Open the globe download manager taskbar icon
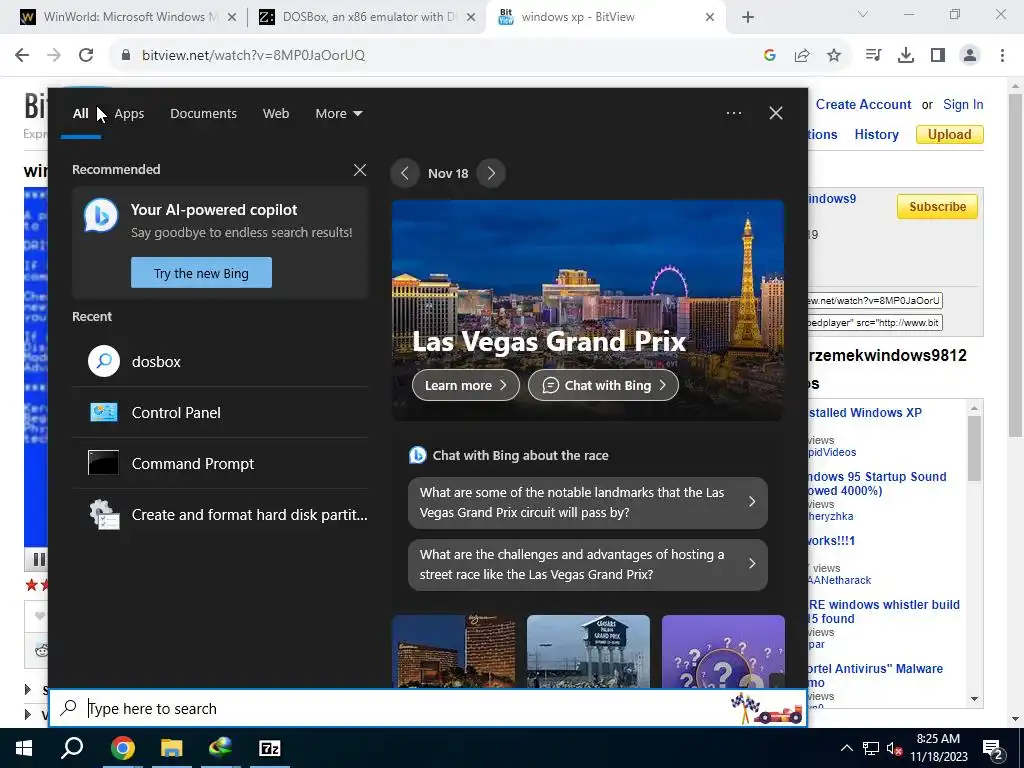This screenshot has width=1024, height=768. [221, 748]
